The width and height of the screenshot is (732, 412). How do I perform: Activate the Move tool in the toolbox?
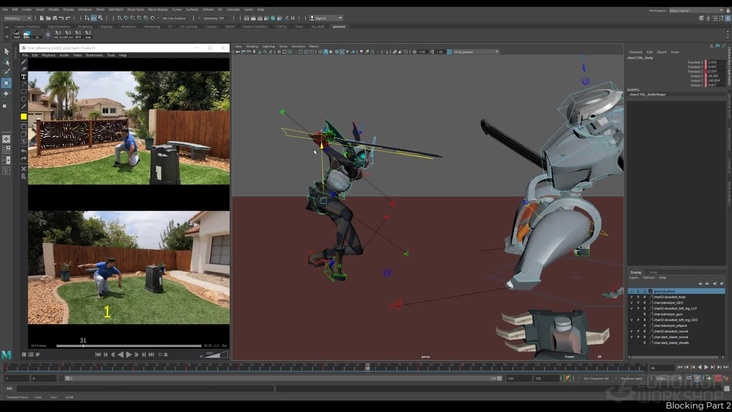tap(6, 83)
